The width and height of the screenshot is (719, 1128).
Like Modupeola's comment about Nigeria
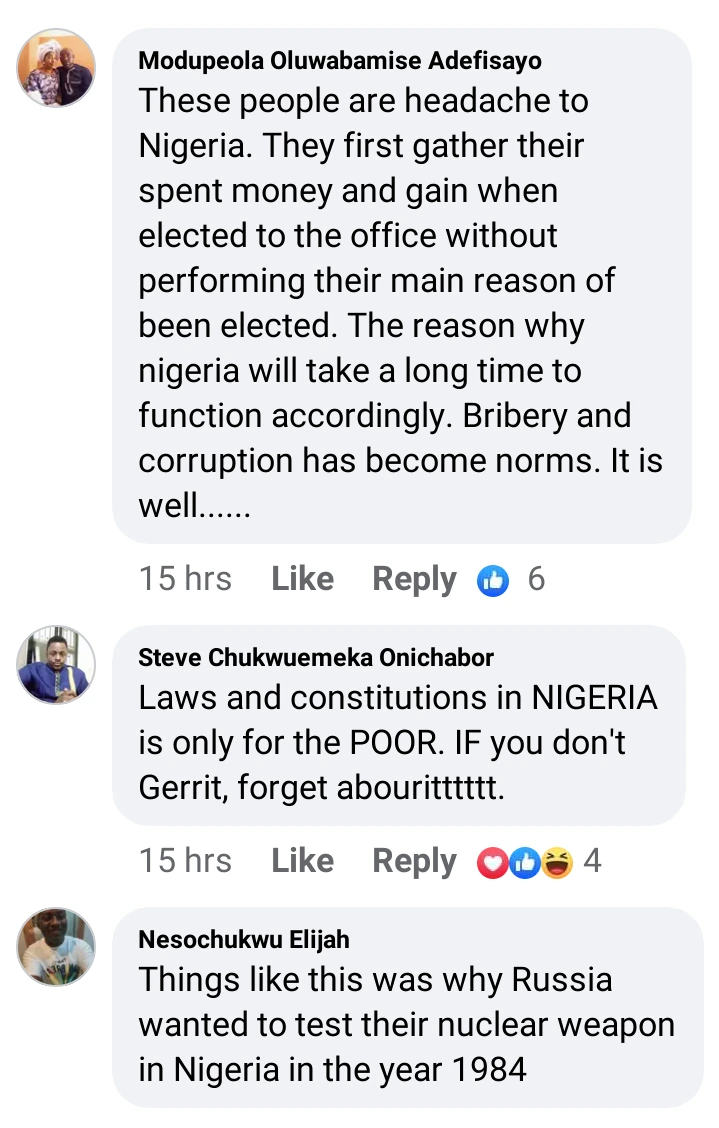[x=302, y=579]
